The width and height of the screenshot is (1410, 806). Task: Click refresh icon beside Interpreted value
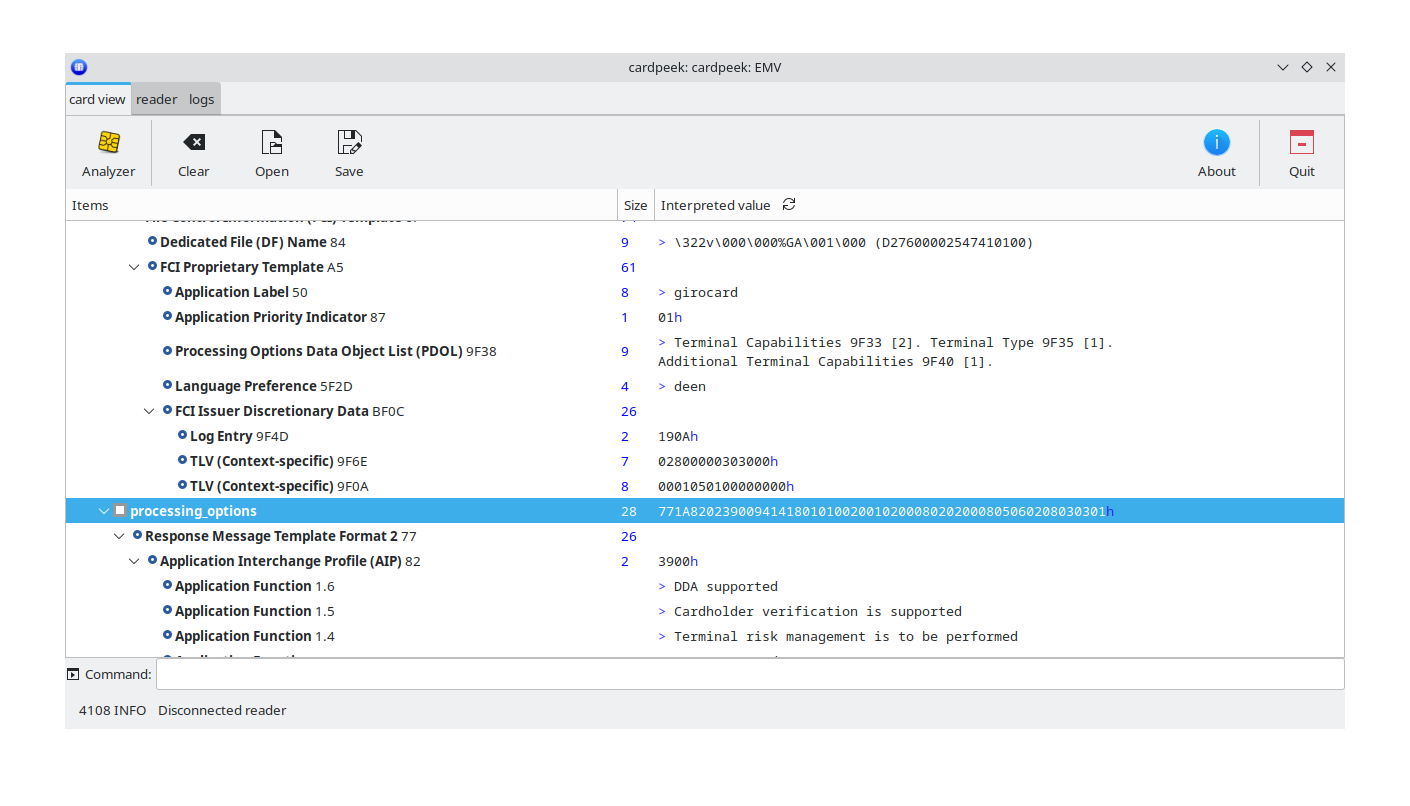(x=789, y=205)
